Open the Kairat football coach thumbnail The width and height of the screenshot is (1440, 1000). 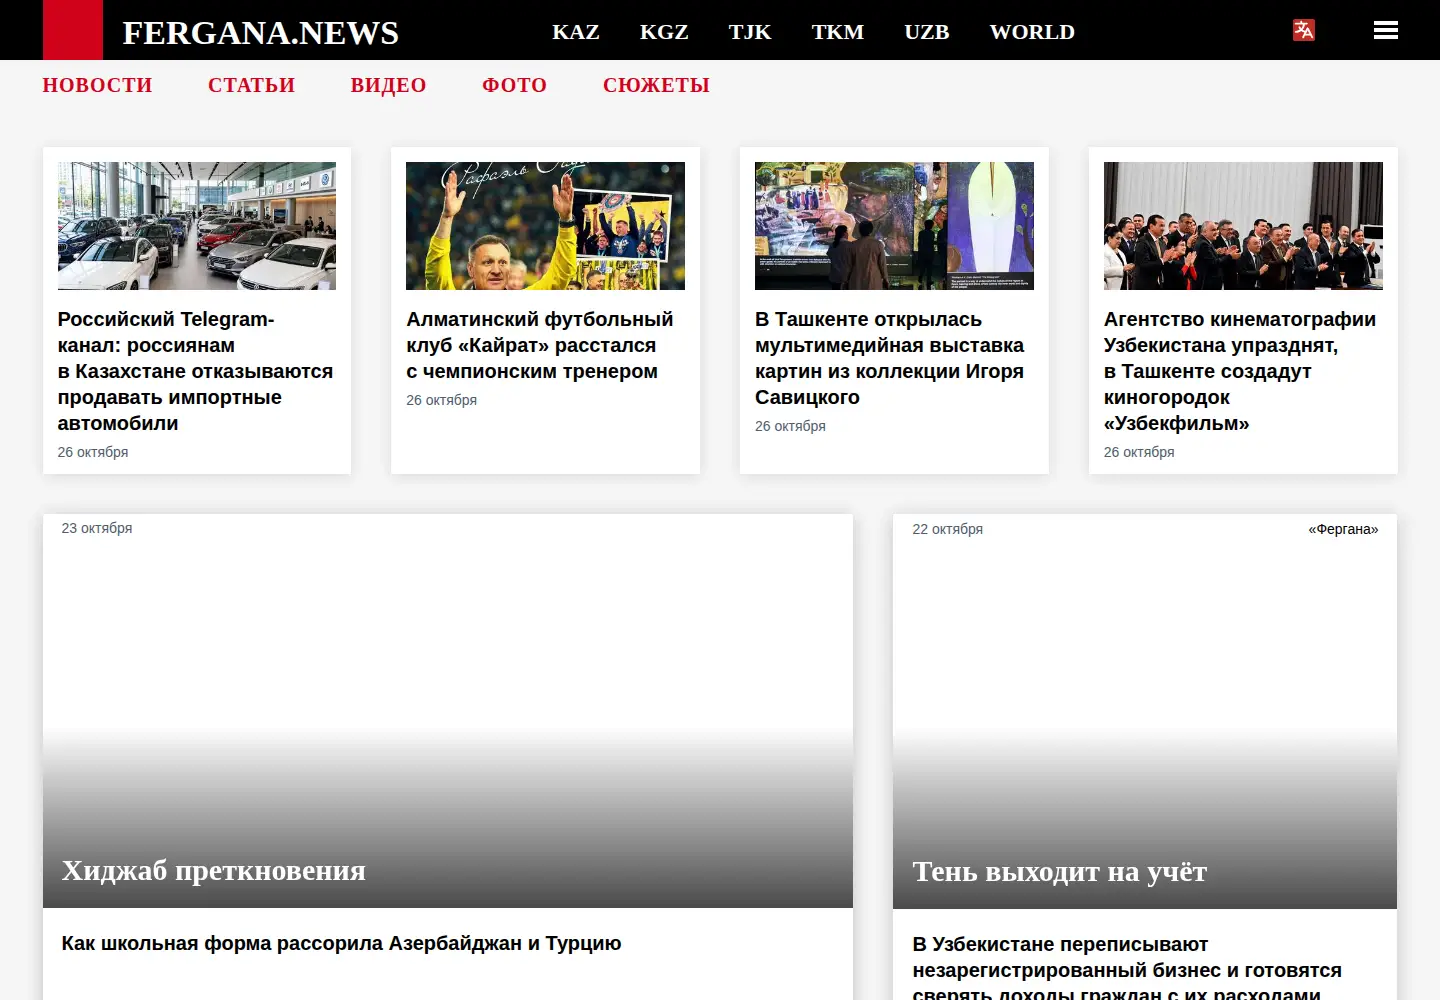click(x=545, y=226)
